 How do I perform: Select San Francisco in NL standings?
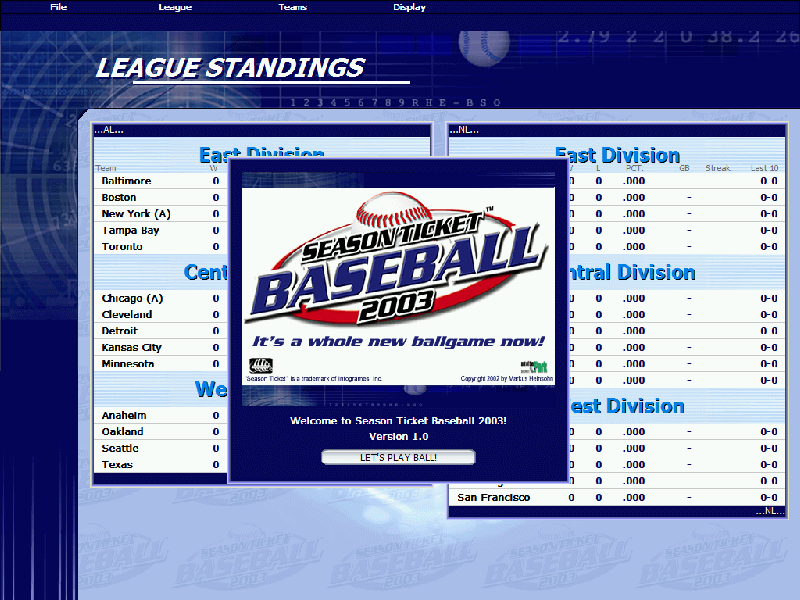click(493, 497)
